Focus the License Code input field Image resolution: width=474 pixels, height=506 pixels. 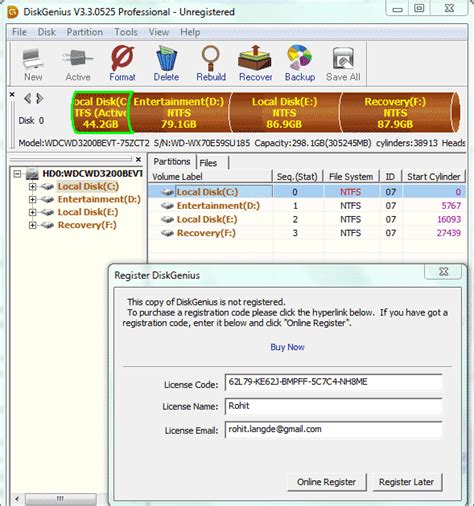(x=333, y=382)
